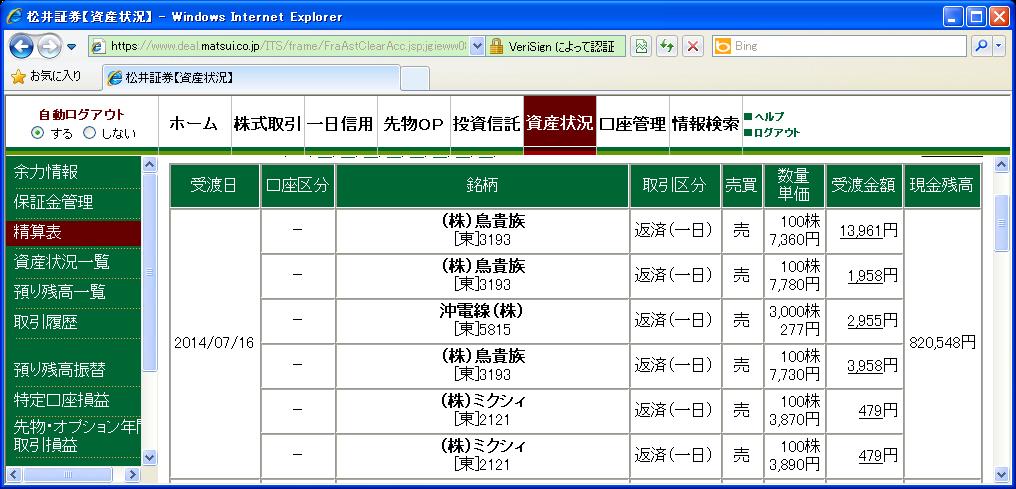Select the しない auto-logout radio button

[x=90, y=133]
